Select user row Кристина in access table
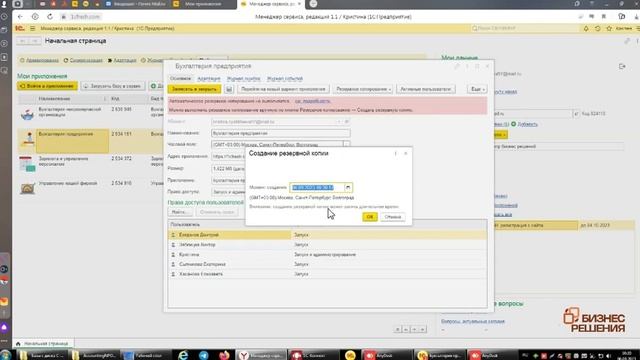Screen dimensions: 640x360 click(327, 254)
